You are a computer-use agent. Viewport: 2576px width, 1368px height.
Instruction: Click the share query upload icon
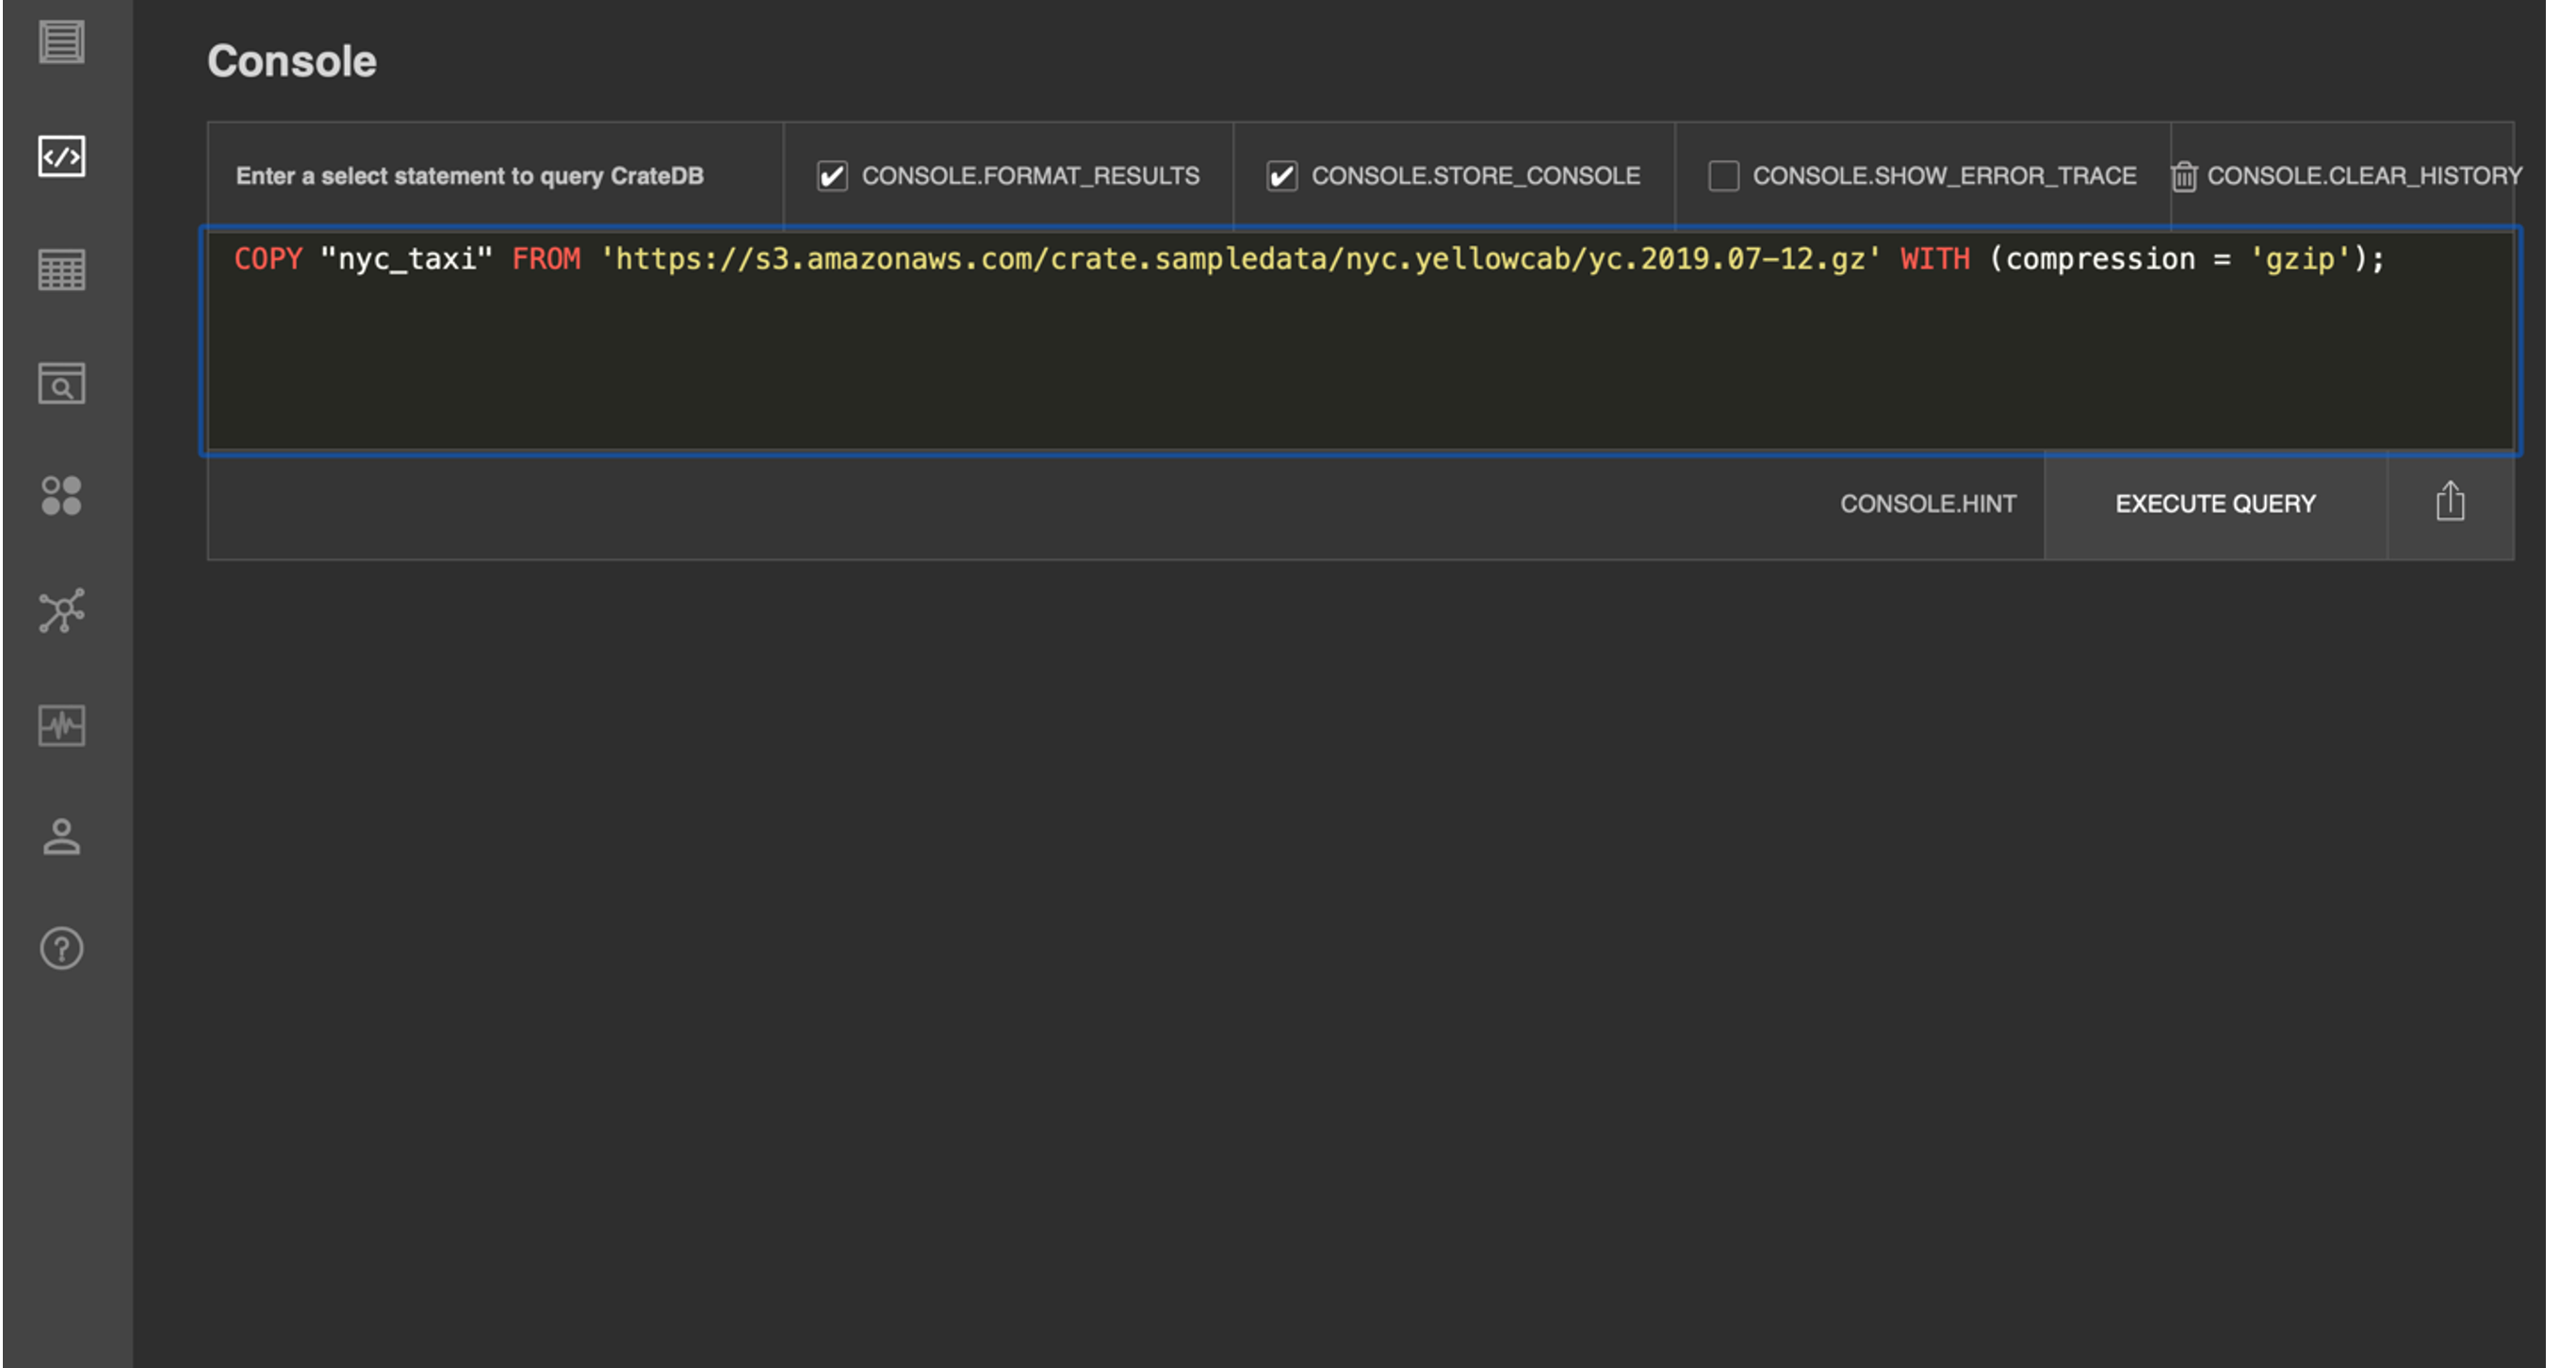coord(2450,503)
